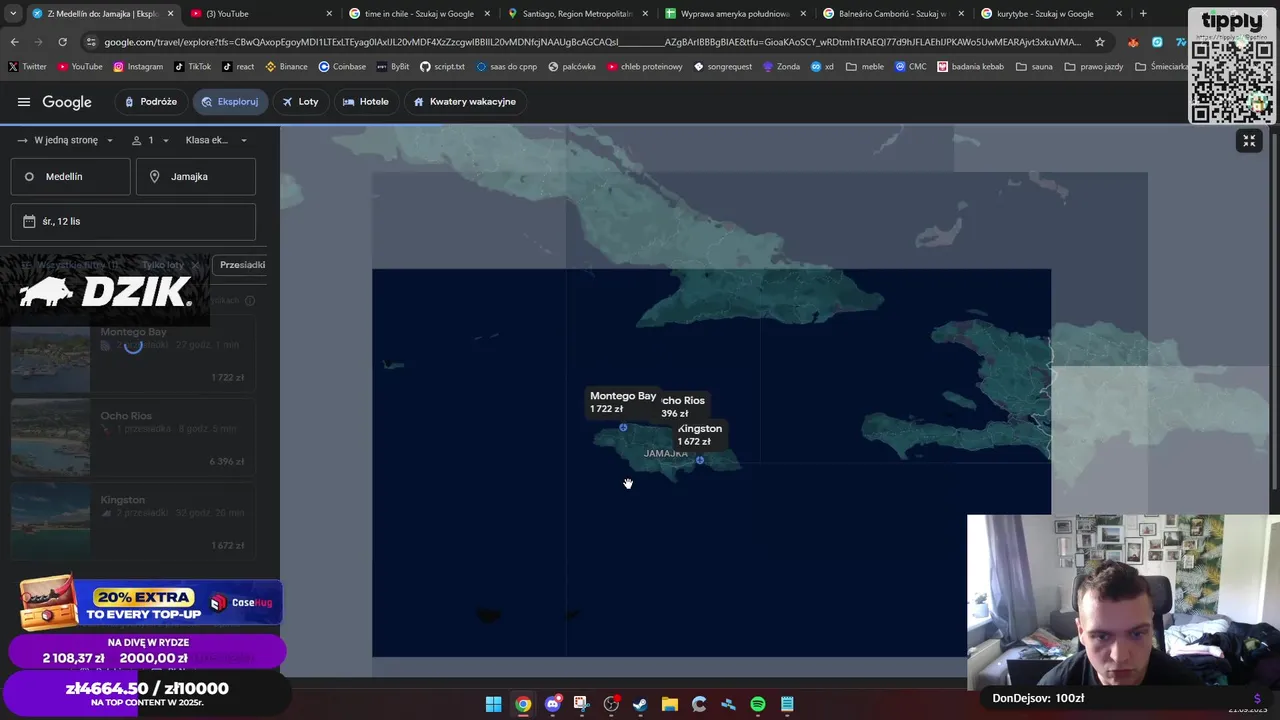This screenshot has height=720, width=1280.
Task: Open the Kingston result card
Action: pyautogui.click(x=133, y=523)
